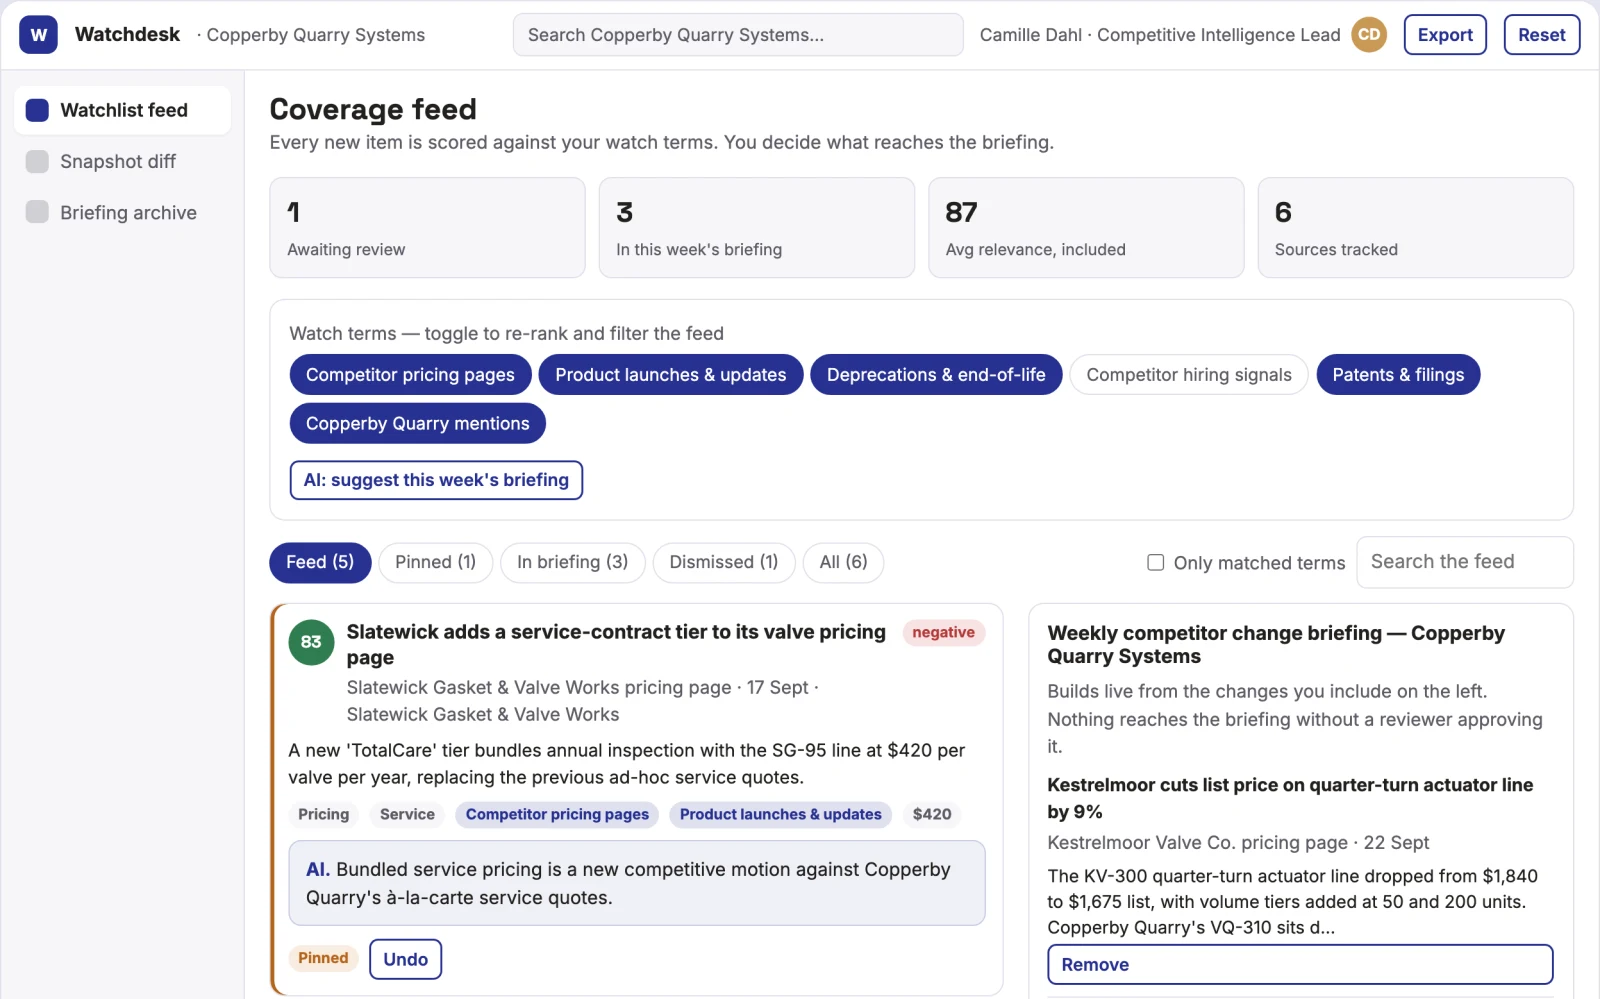
Task: Click the Reset button
Action: pos(1542,35)
